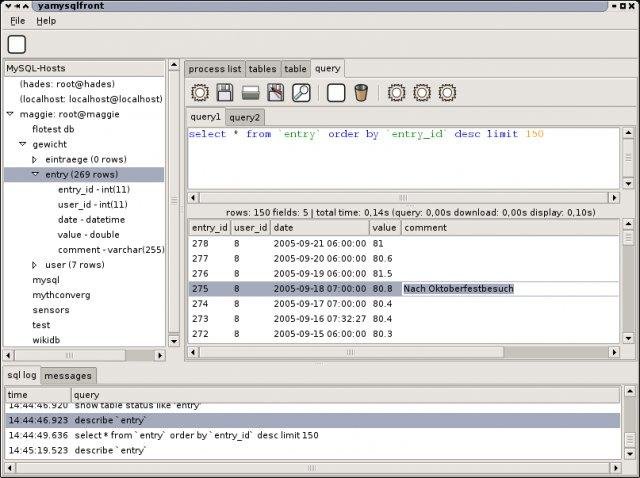This screenshot has width=640, height=478.
Task: Select the query tab
Action: (x=327, y=69)
